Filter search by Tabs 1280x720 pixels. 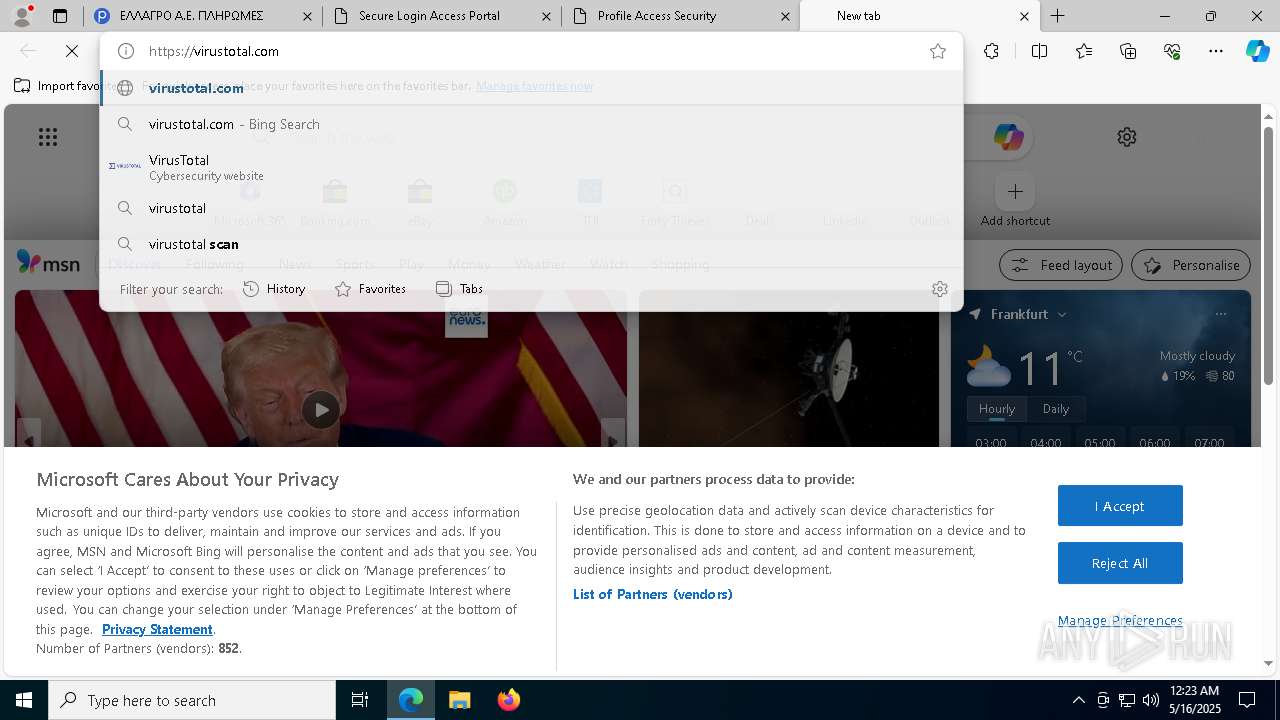click(459, 289)
